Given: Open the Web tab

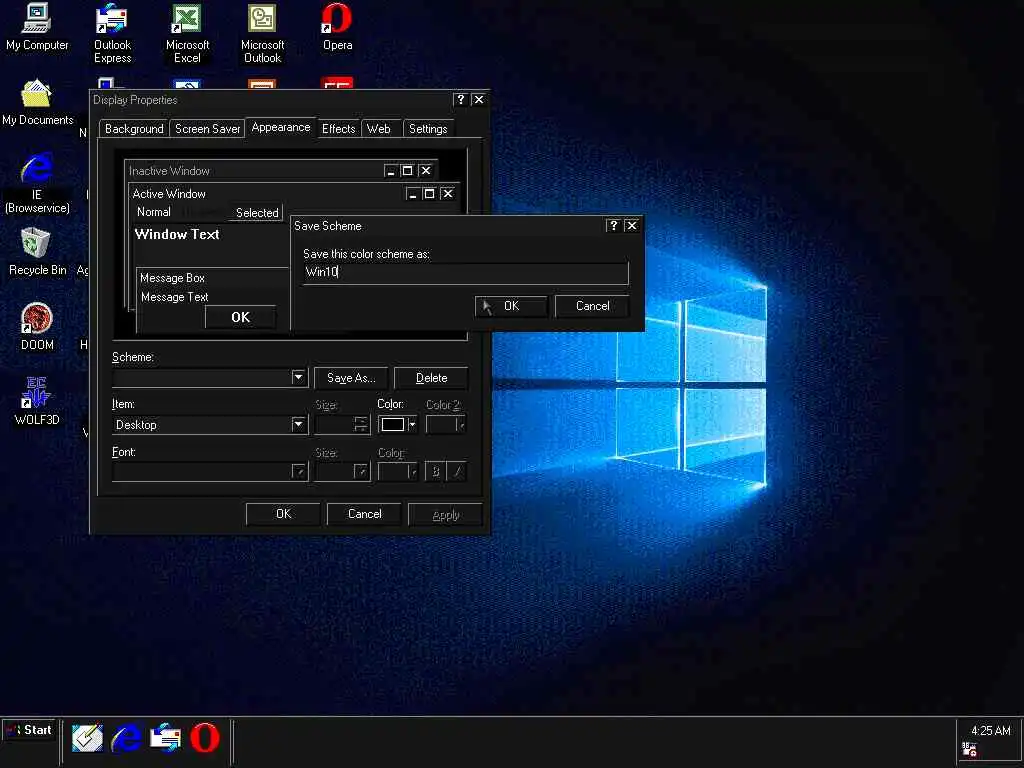Looking at the screenshot, I should click(379, 129).
